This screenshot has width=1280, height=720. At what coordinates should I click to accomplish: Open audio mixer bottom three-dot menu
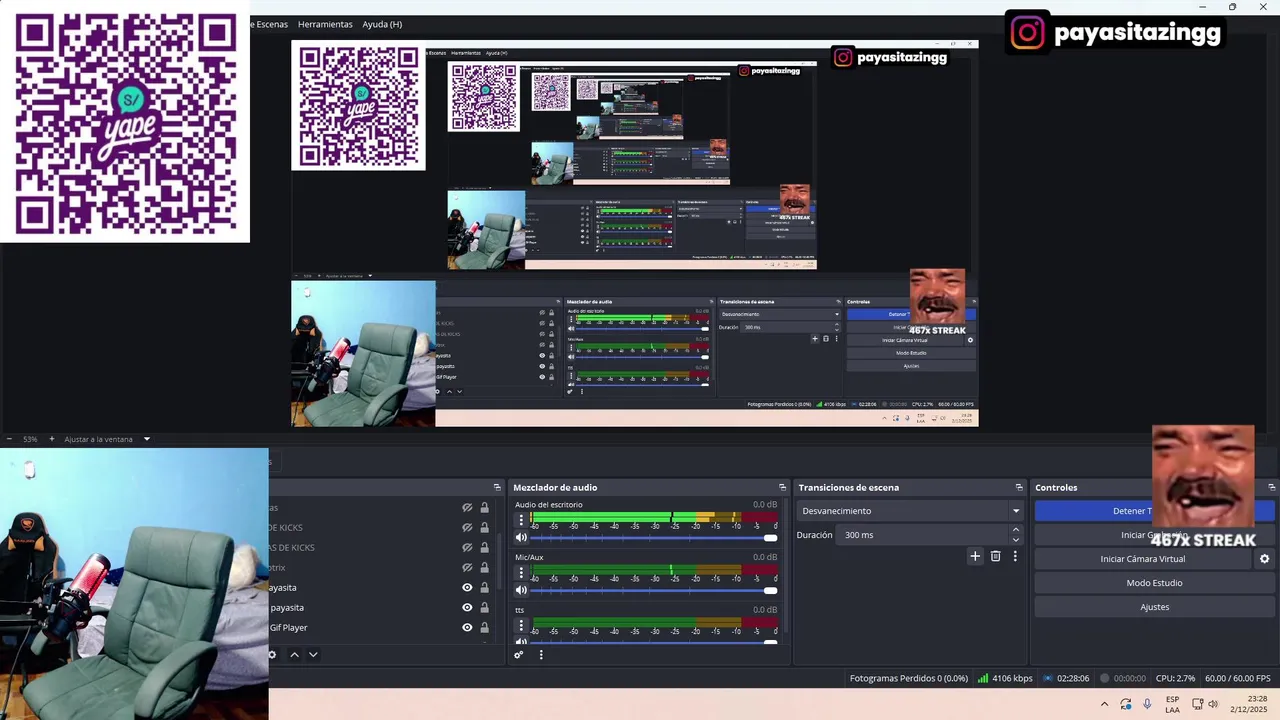(x=541, y=655)
